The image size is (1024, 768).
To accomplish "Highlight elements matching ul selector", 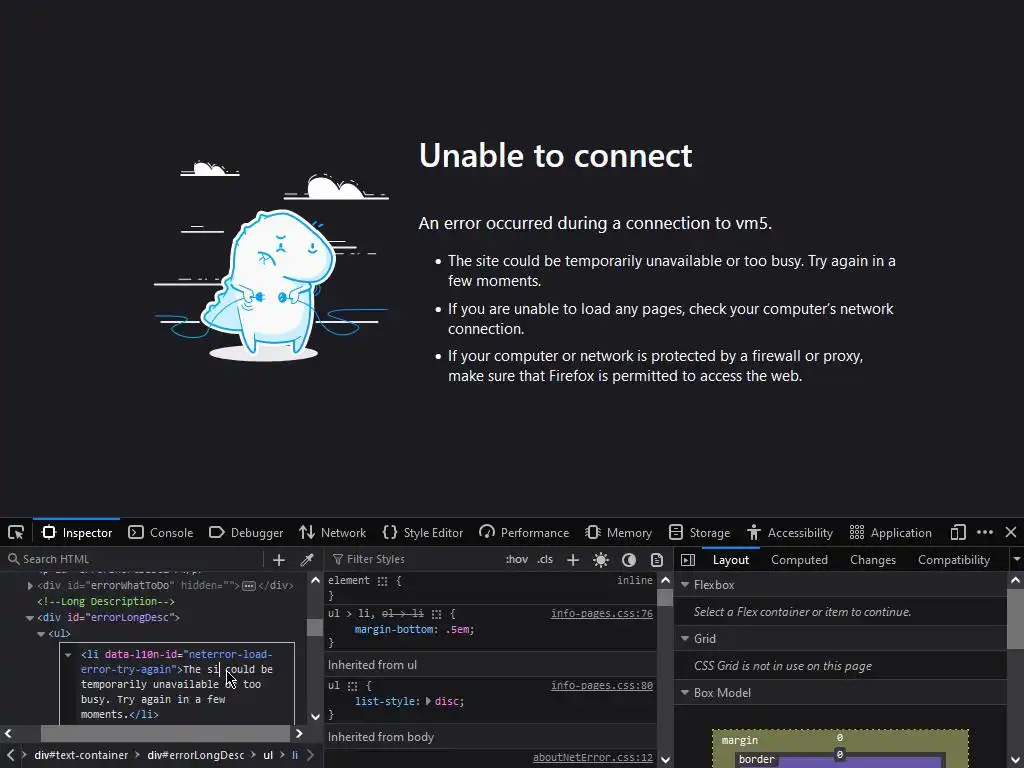I will [x=353, y=686].
